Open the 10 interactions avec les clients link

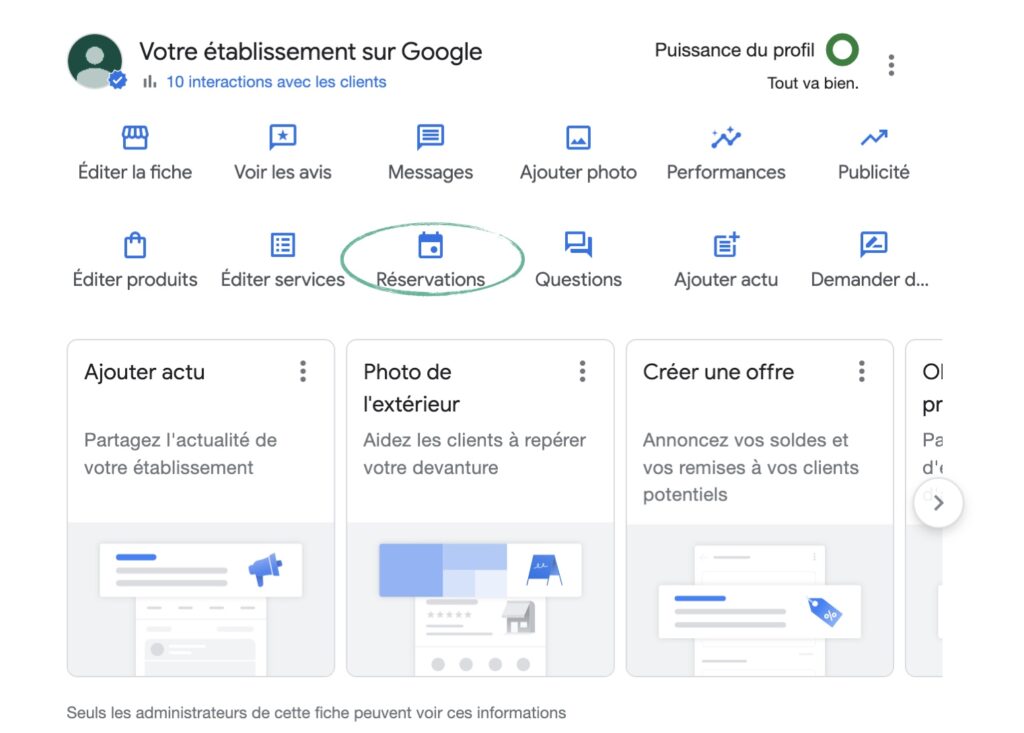click(x=276, y=82)
